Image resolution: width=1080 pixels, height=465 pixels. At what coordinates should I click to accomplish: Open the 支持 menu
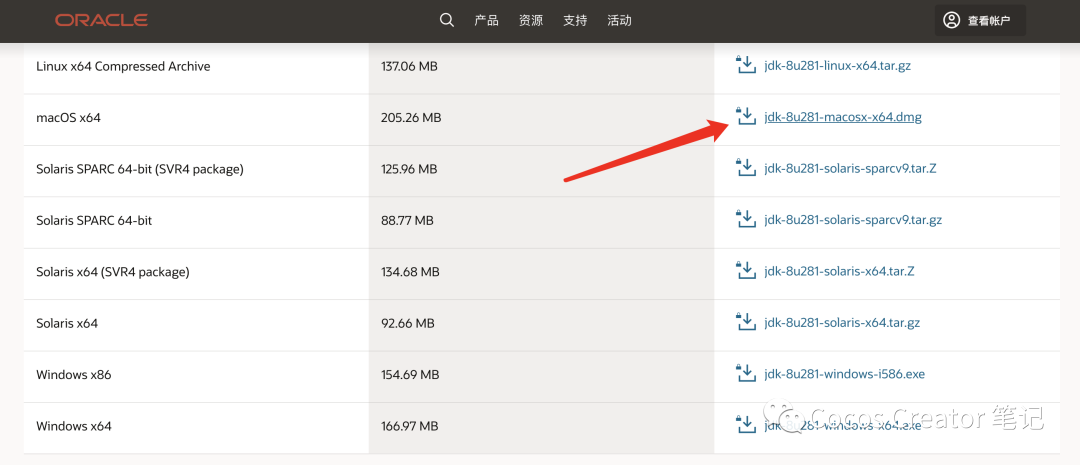tap(575, 20)
